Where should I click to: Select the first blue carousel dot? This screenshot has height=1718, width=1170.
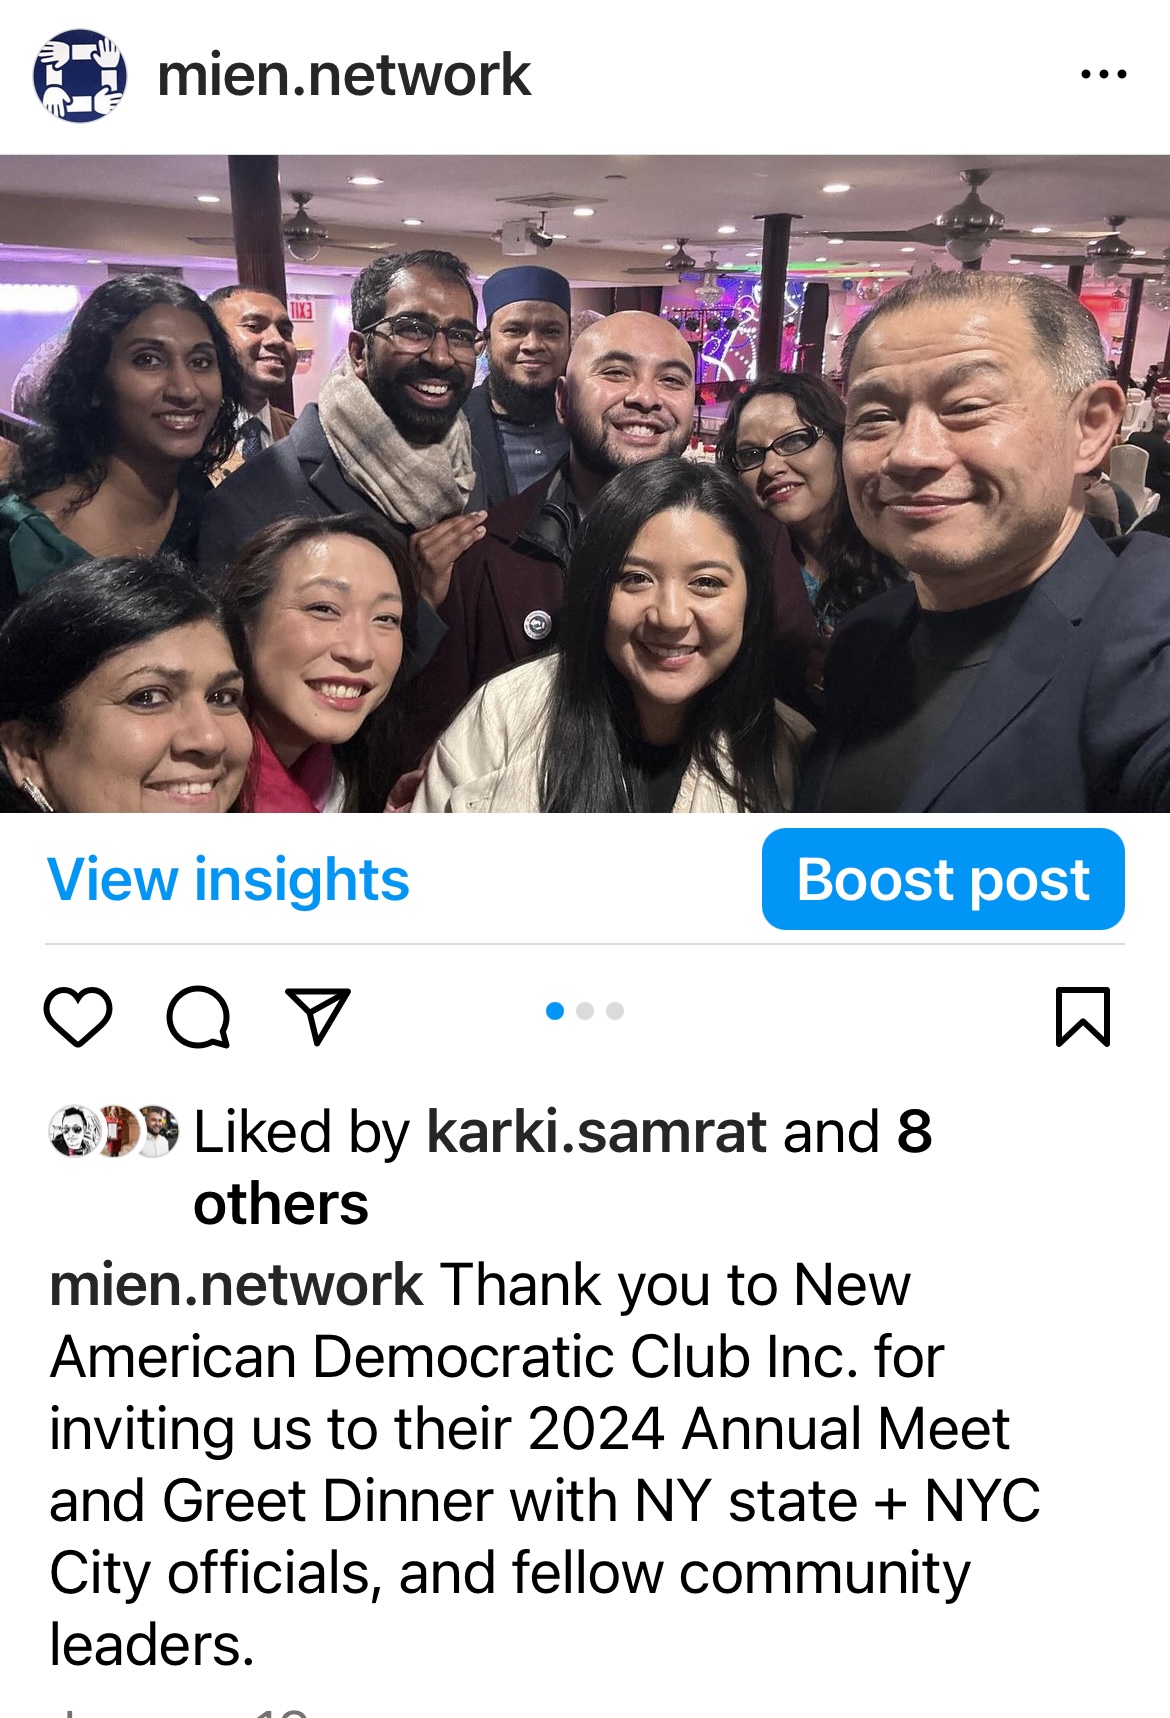[555, 1011]
